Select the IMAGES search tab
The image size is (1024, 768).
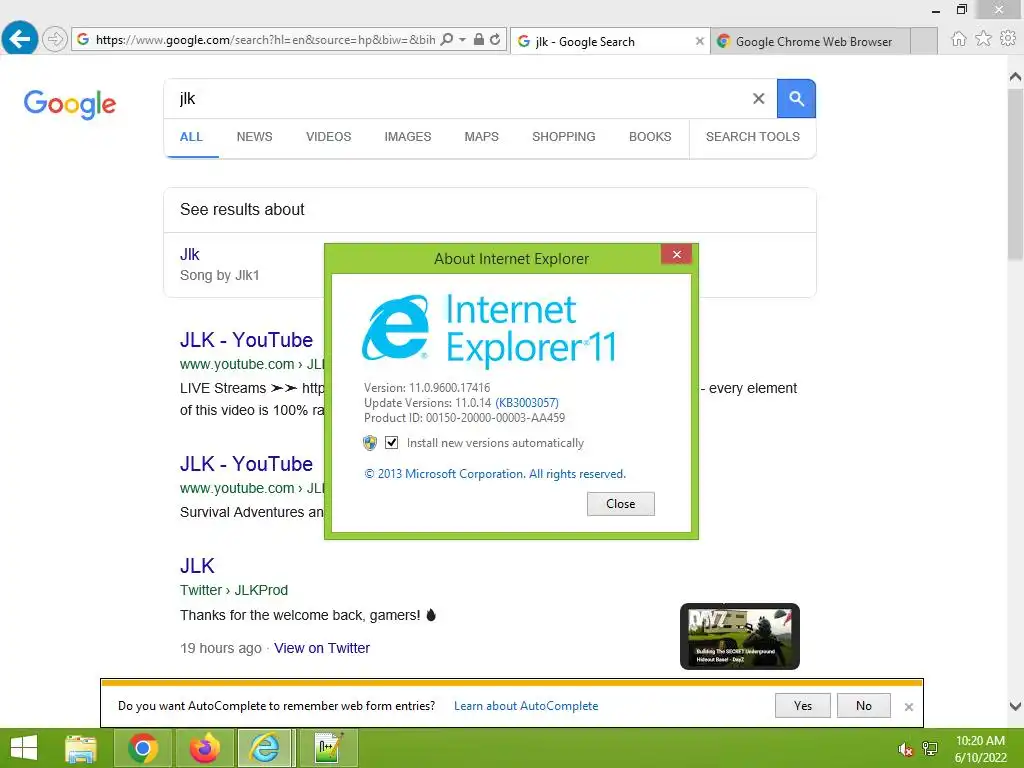(x=408, y=136)
